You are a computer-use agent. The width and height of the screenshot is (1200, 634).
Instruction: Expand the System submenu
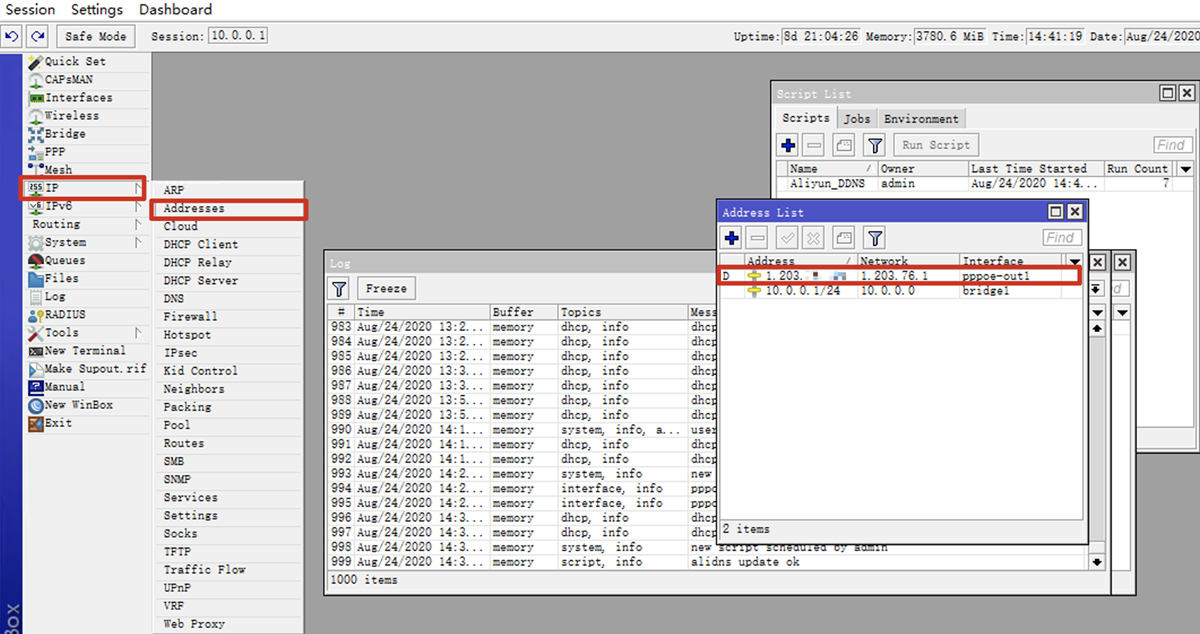(66, 243)
